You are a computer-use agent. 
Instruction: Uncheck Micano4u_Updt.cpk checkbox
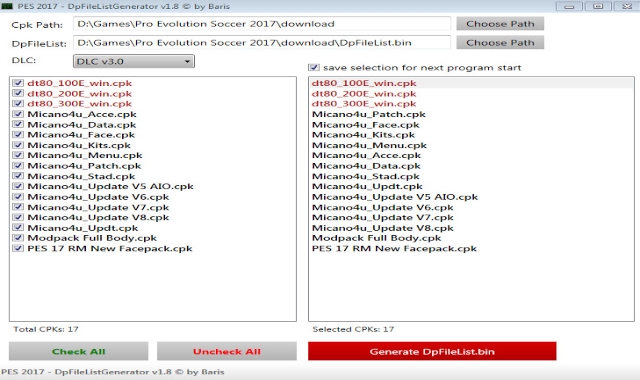pos(18,228)
